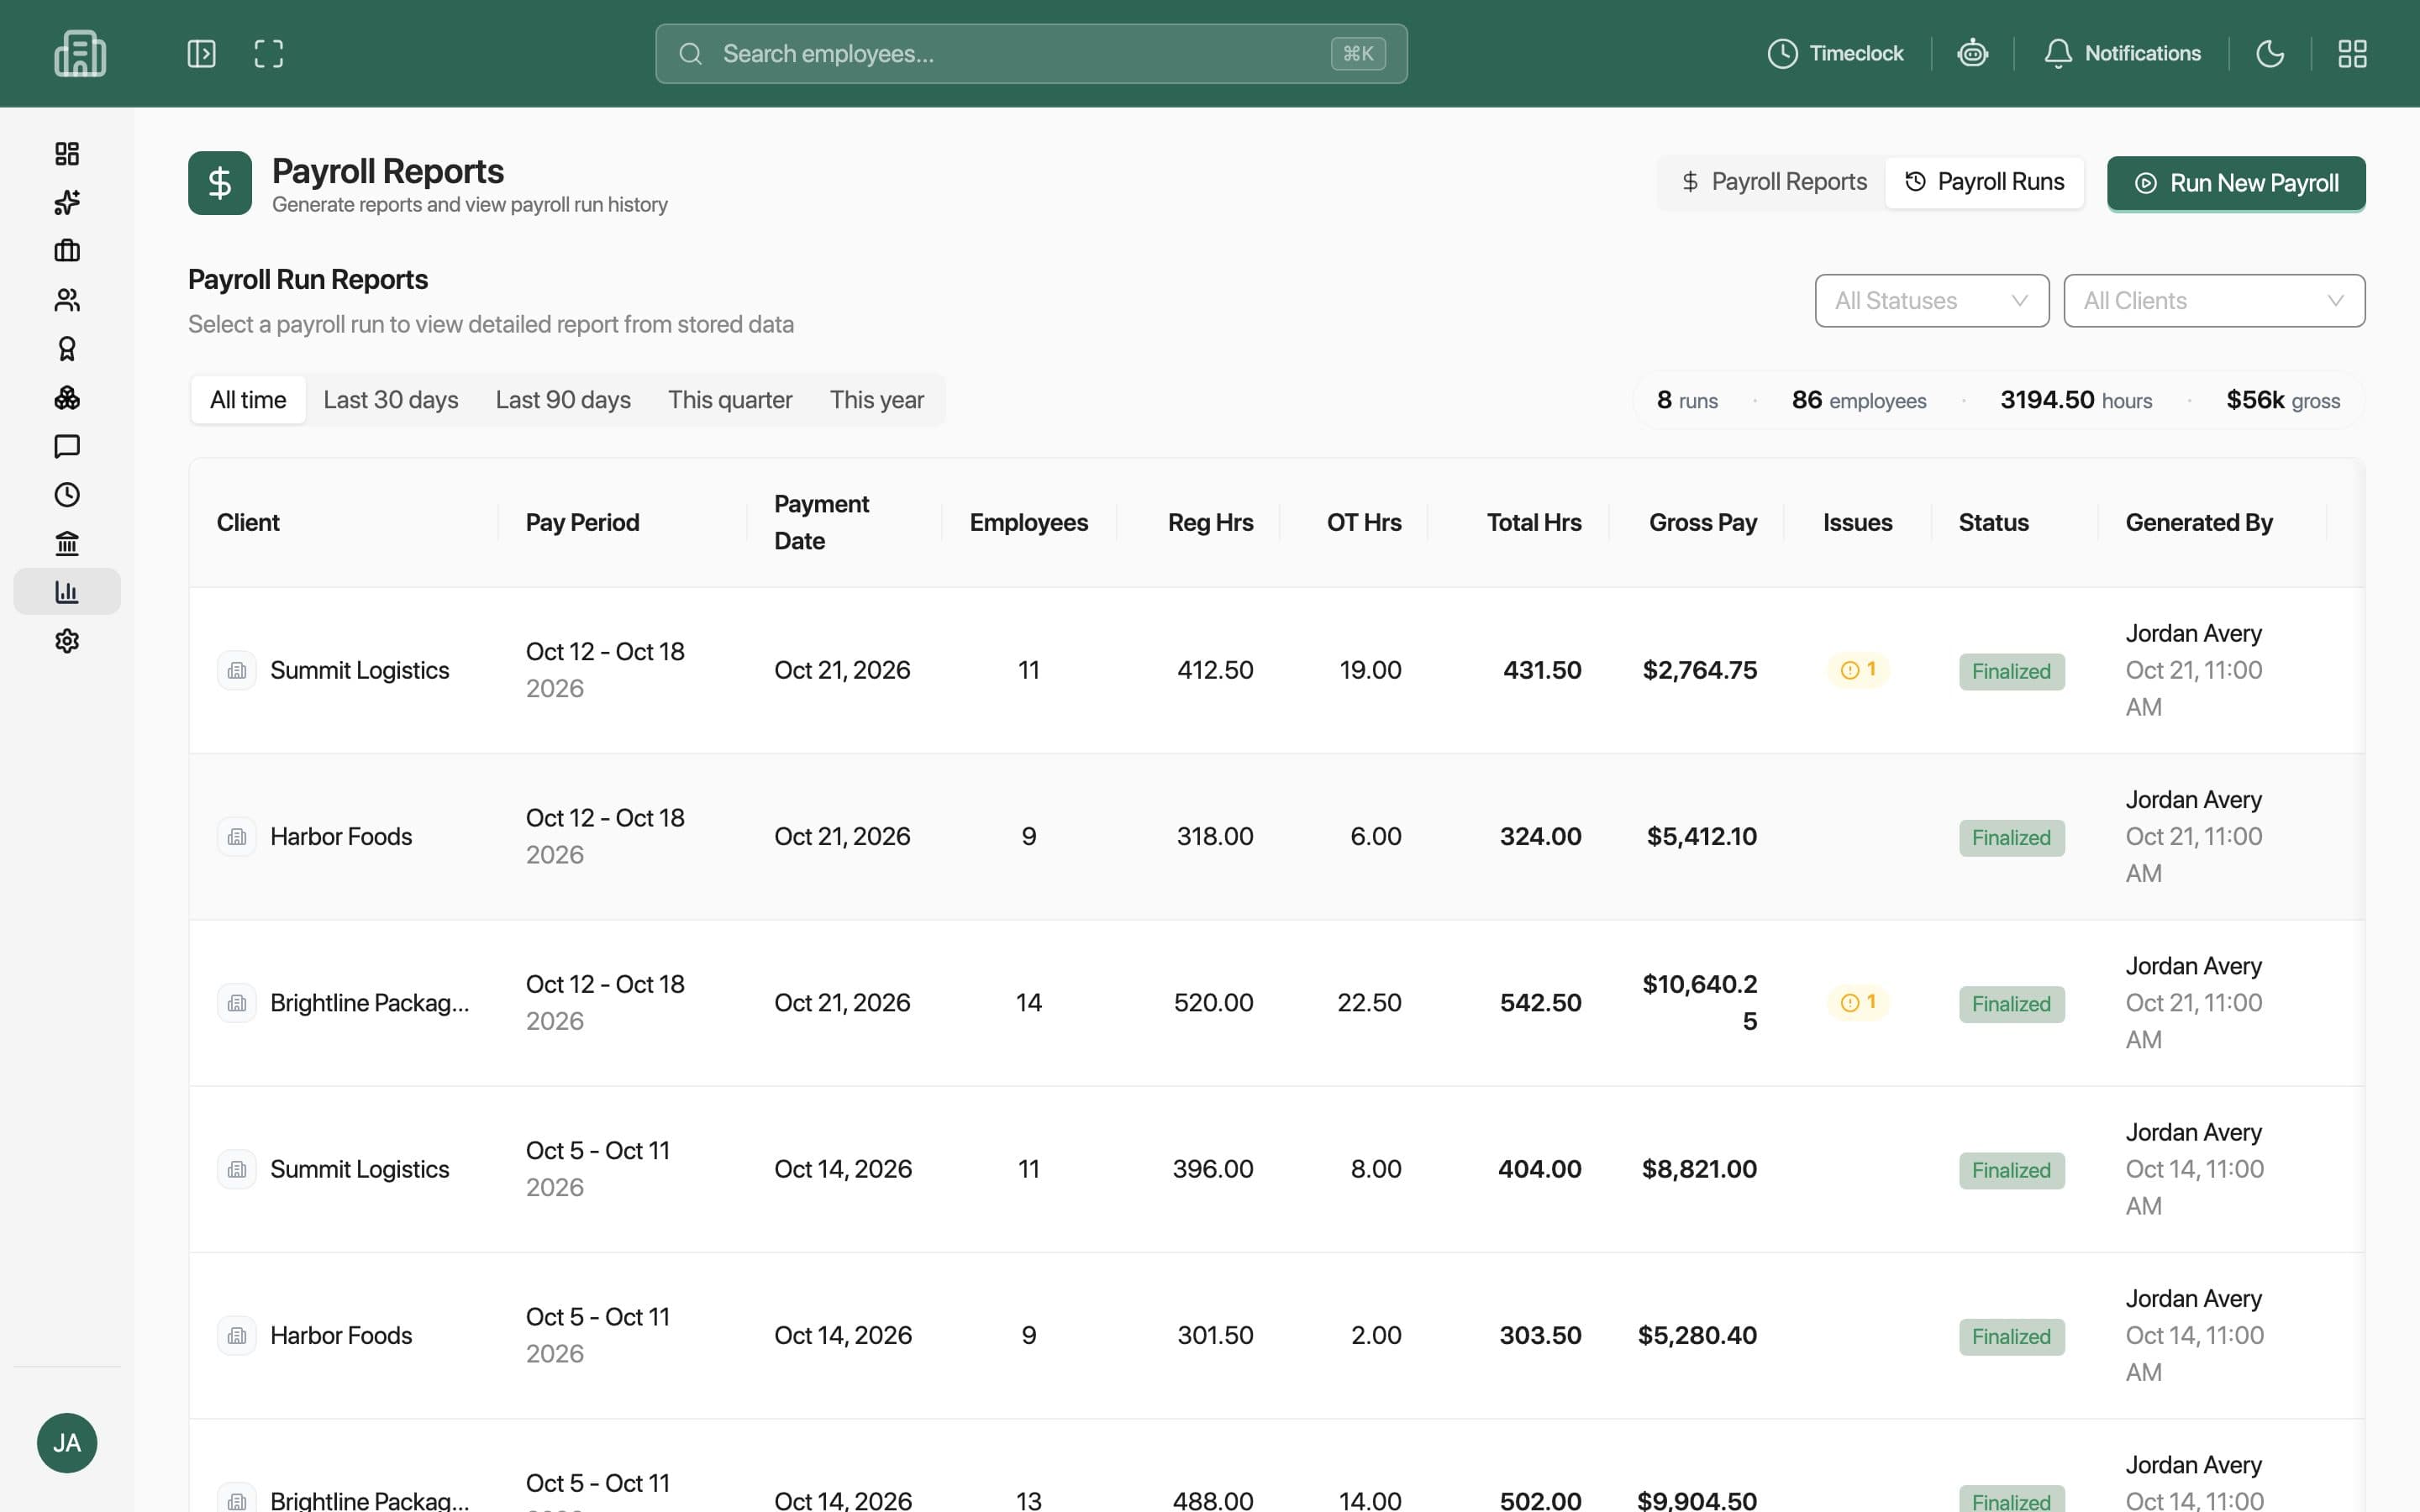Select This quarter filter
This screenshot has width=2420, height=1512.
(x=730, y=400)
